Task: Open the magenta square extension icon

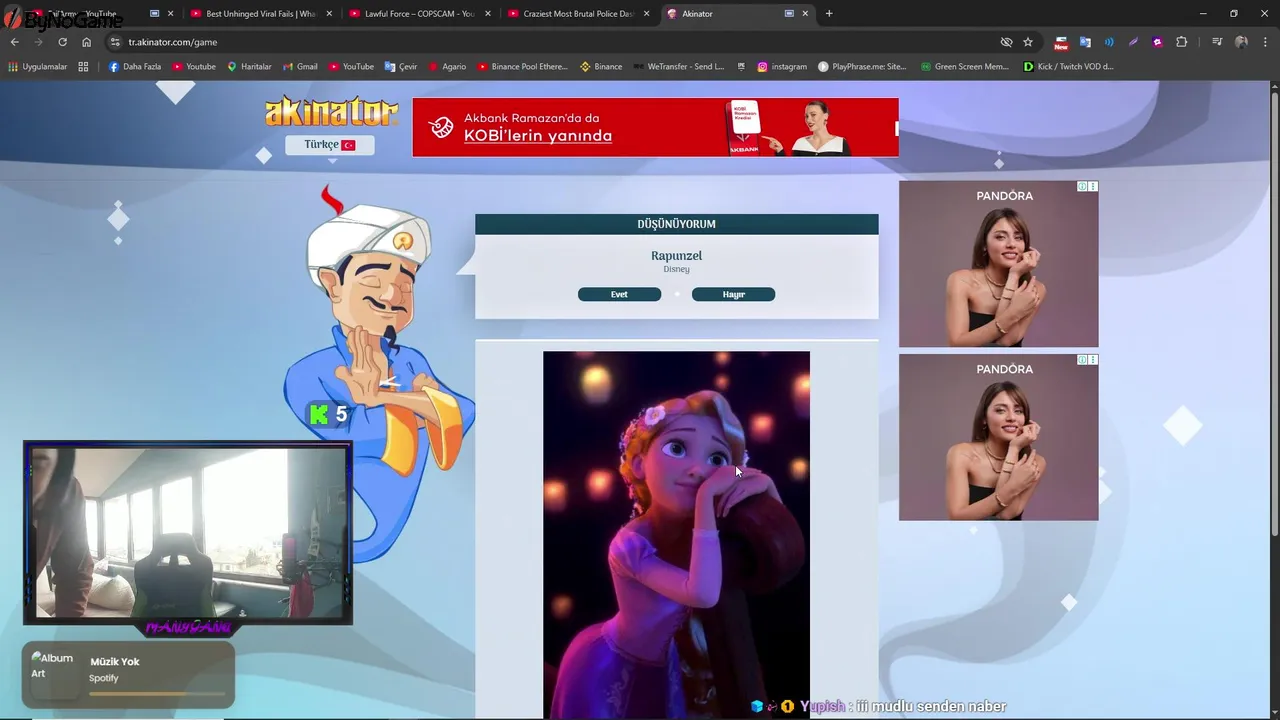Action: click(x=1157, y=42)
